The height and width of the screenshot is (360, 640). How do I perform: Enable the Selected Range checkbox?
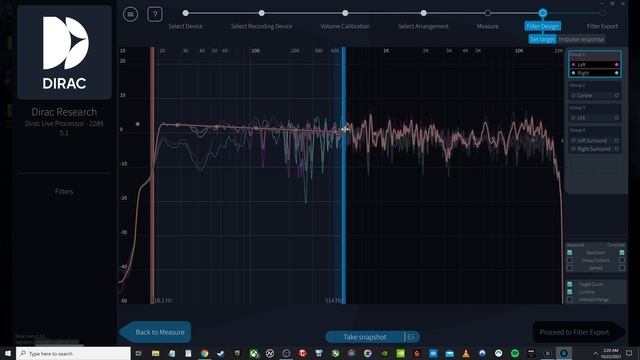[x=570, y=300]
